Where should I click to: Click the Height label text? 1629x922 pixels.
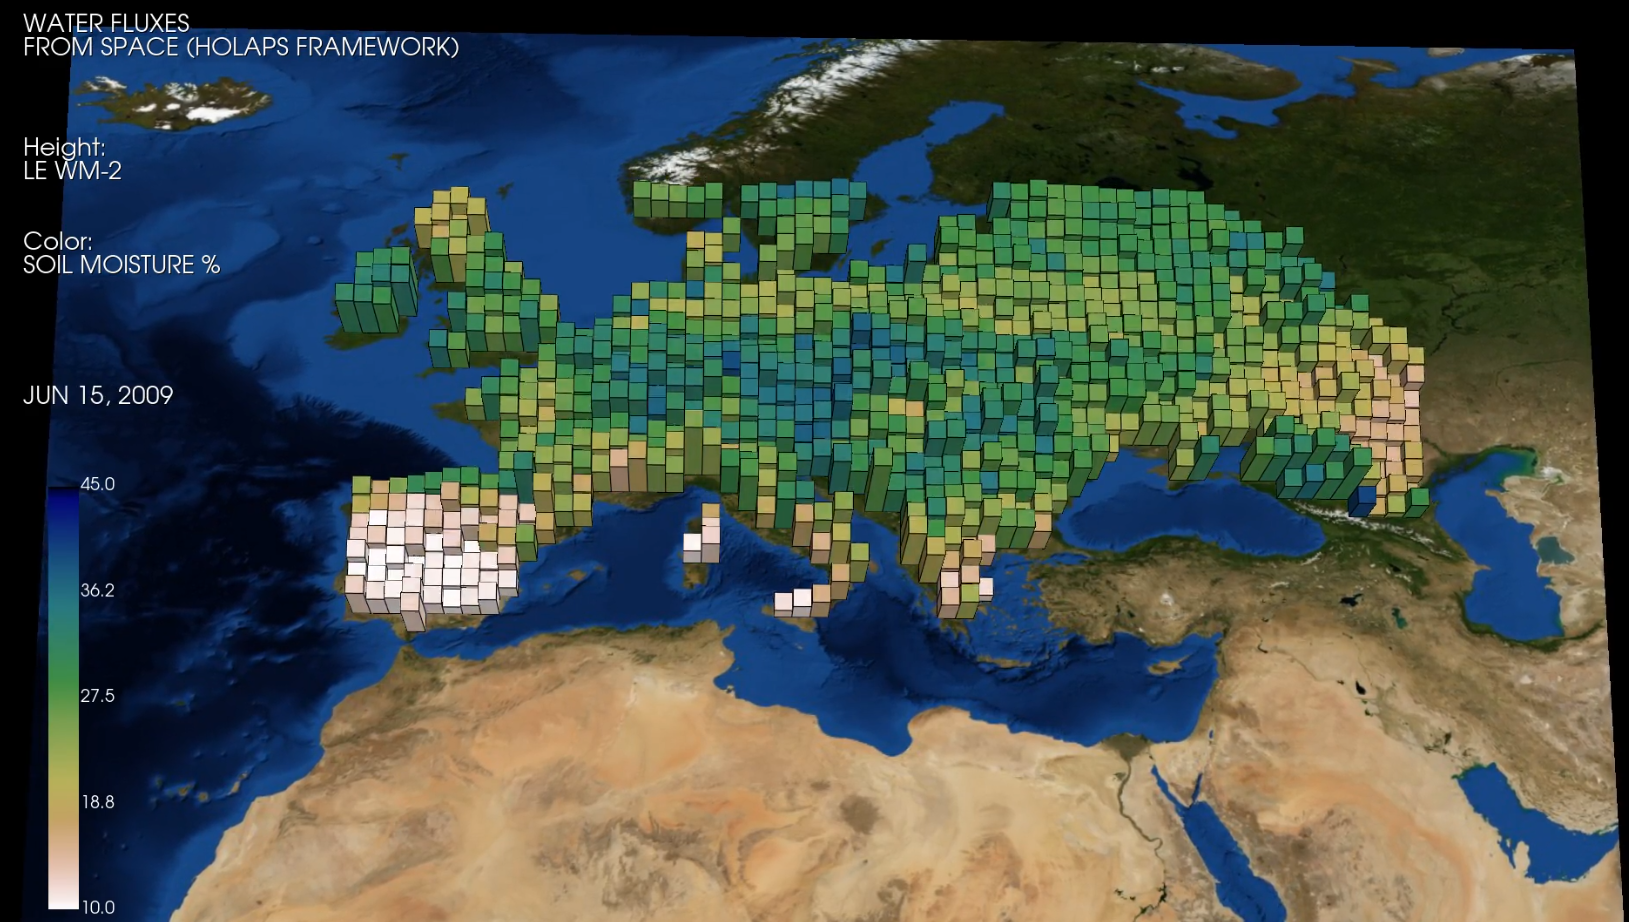pos(64,147)
